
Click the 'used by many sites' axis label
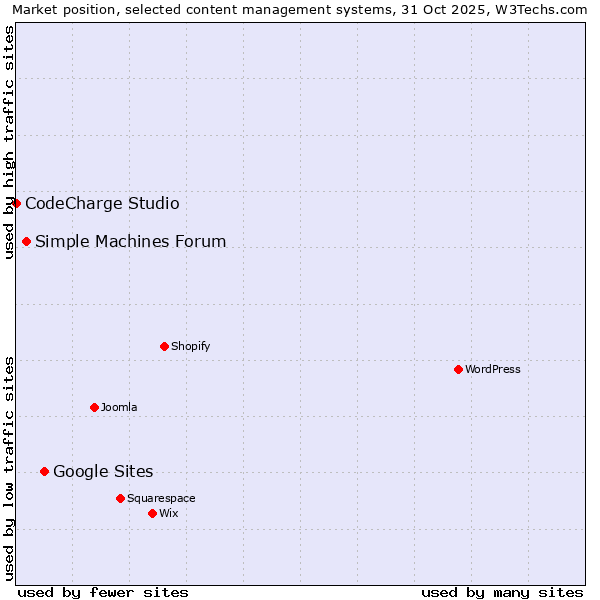point(502,592)
